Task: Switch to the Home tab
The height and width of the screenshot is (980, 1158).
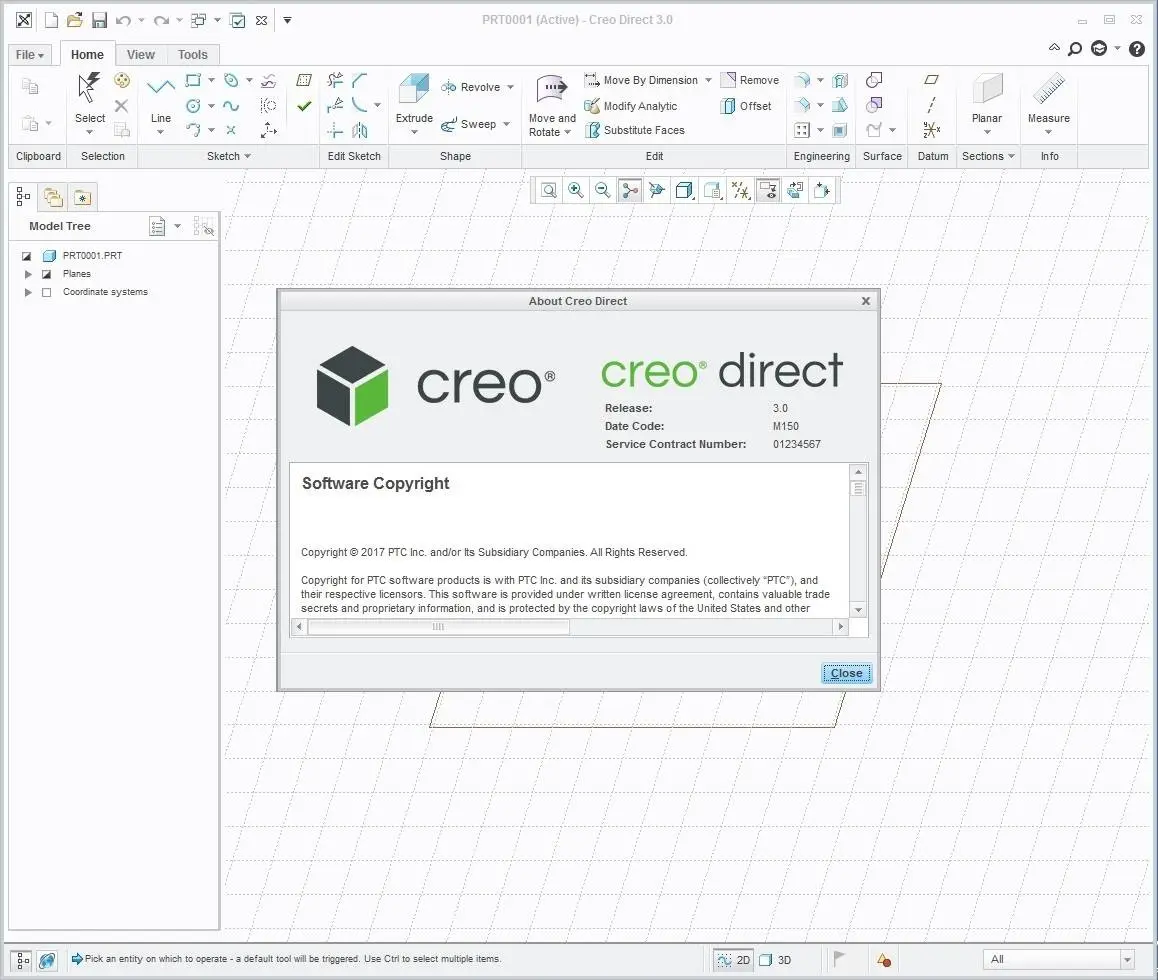Action: [x=87, y=55]
